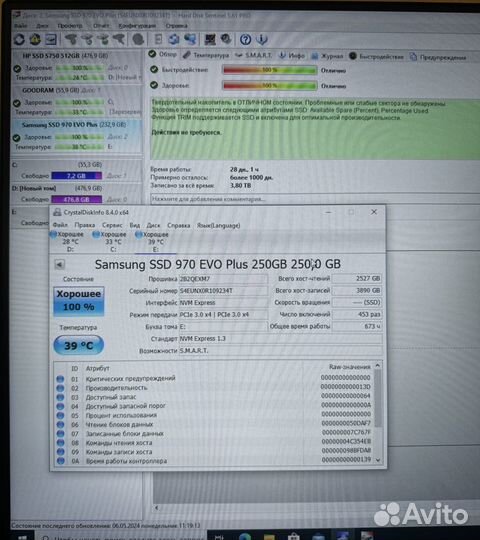480x540 pixels.
Task: Switch to the Журнал tab
Action: tap(327, 56)
